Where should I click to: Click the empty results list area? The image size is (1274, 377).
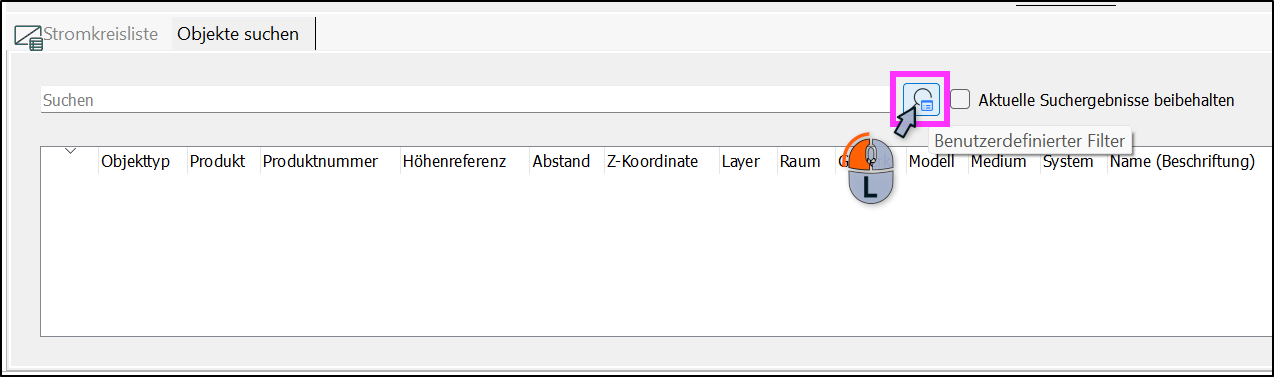(655, 255)
